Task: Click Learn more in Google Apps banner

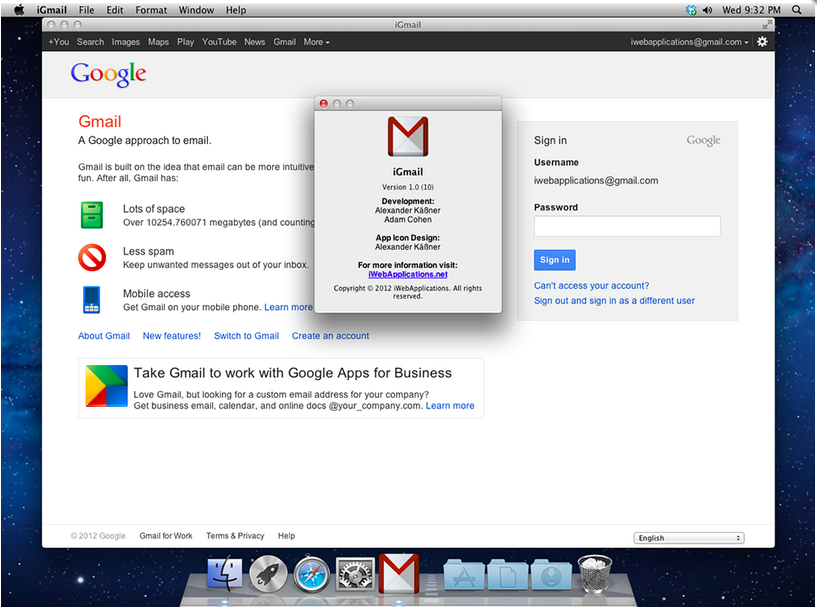Action: click(450, 406)
